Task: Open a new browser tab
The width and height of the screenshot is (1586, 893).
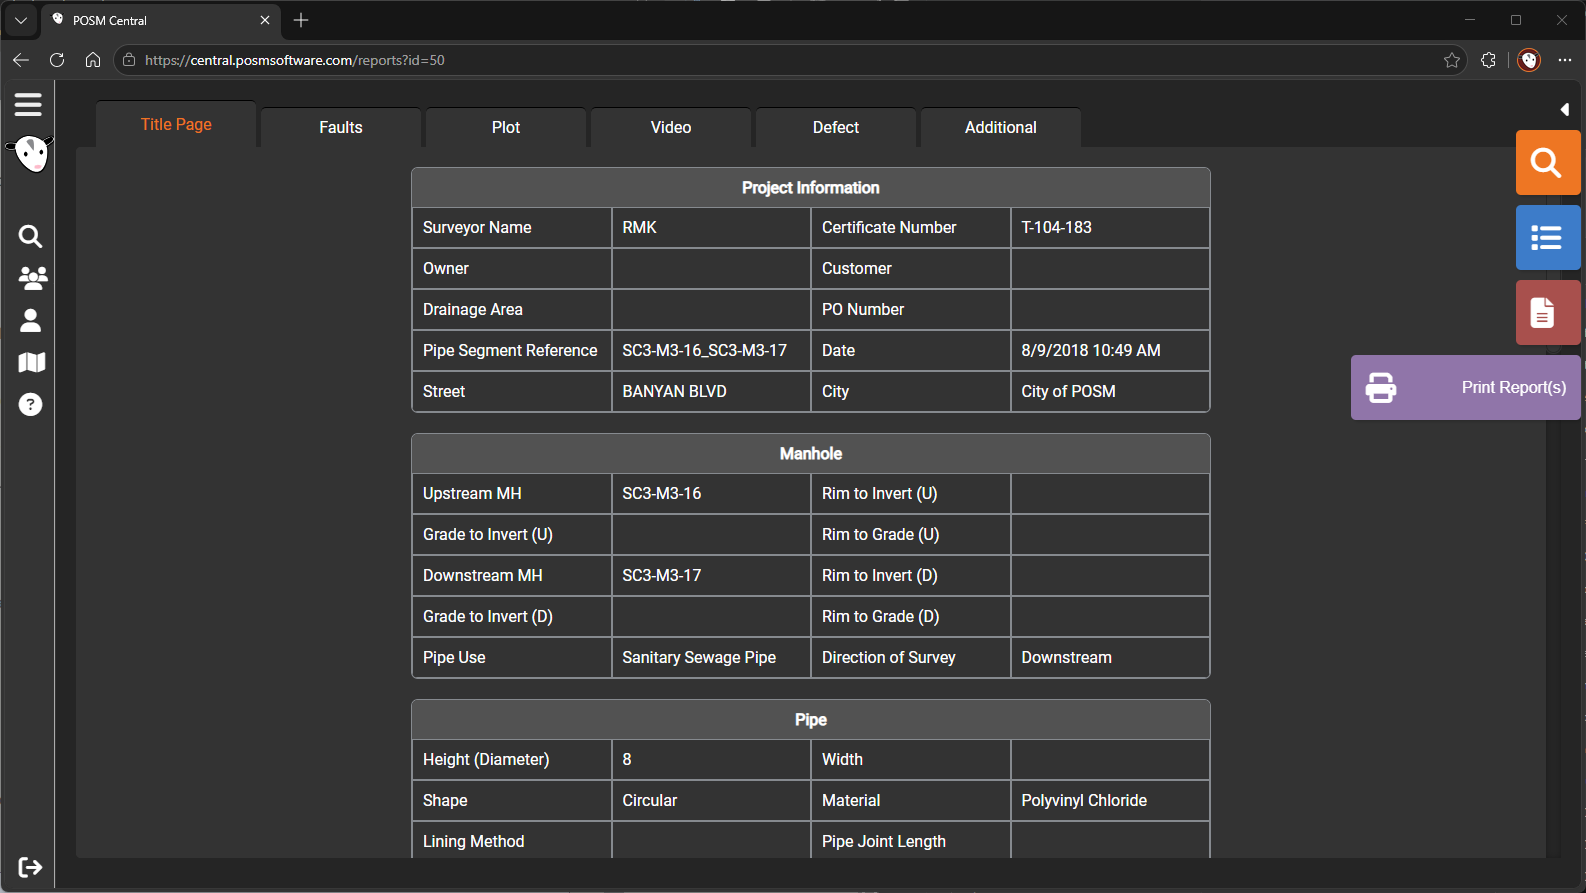Action: [x=301, y=20]
